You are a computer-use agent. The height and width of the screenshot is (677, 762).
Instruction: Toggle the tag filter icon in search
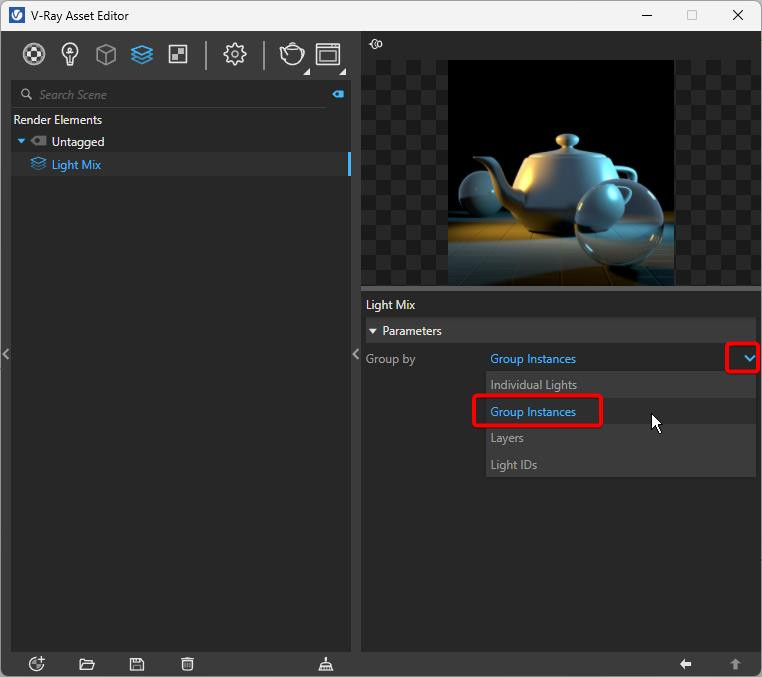tap(338, 94)
